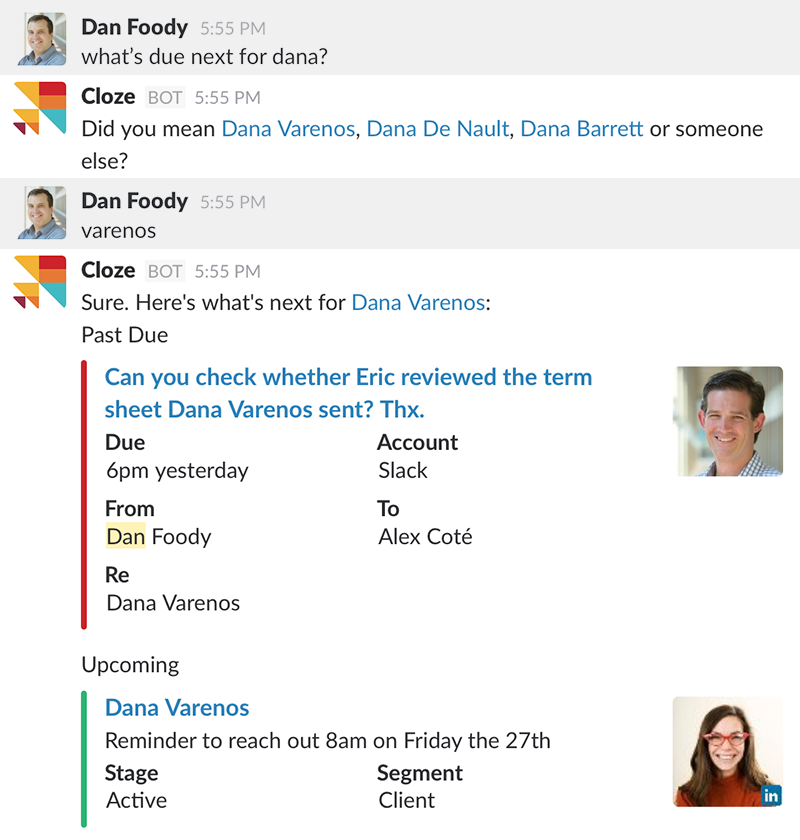The width and height of the screenshot is (800, 840).
Task: Open the Dana Varenos link in the reminder card
Action: [176, 708]
